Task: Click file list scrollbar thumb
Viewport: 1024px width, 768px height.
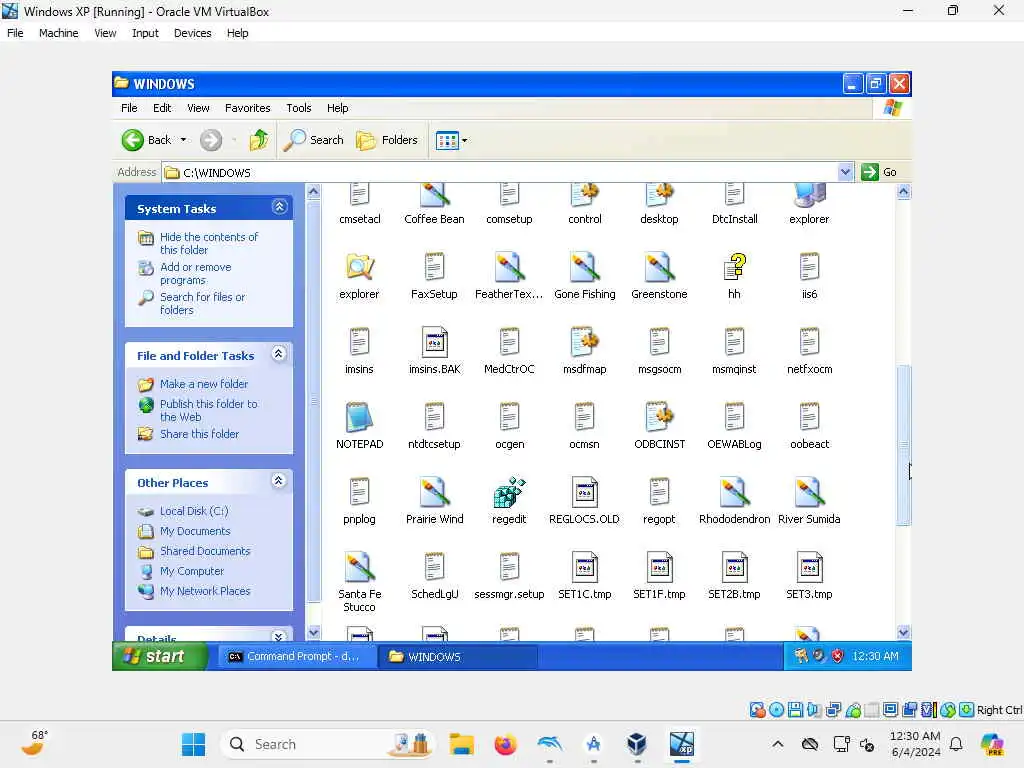Action: [x=903, y=445]
